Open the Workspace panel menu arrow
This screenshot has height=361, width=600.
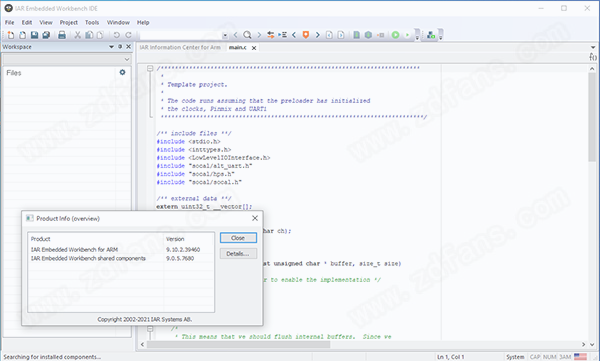[x=111, y=47]
